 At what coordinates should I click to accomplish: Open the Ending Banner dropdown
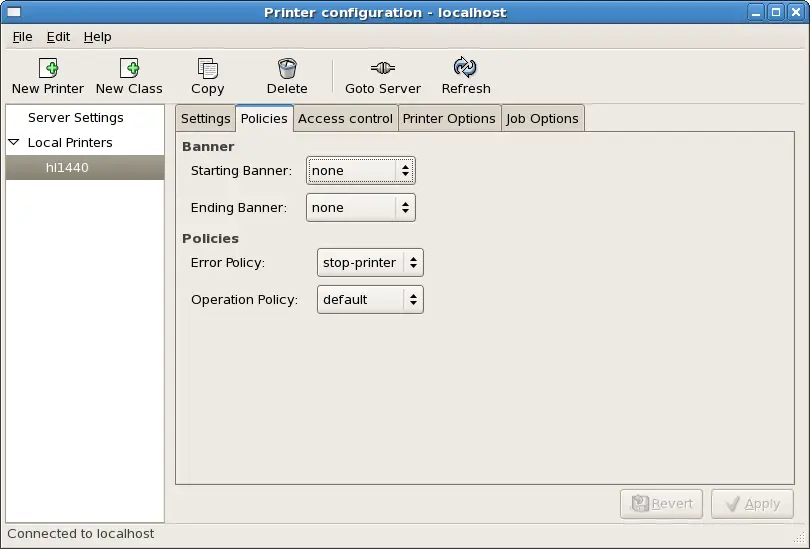tap(360, 208)
